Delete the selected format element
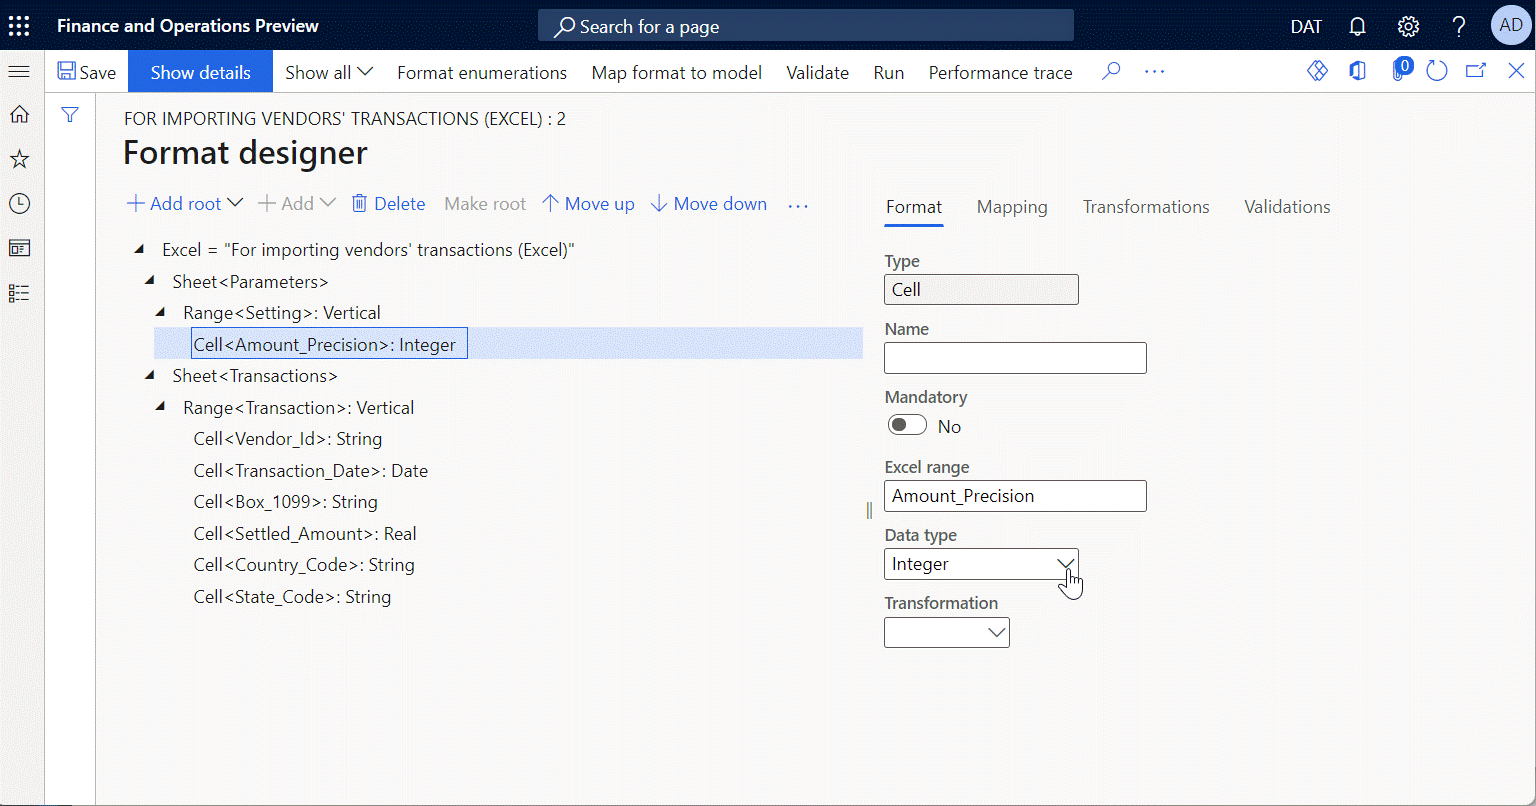The width and height of the screenshot is (1536, 806). point(388,203)
